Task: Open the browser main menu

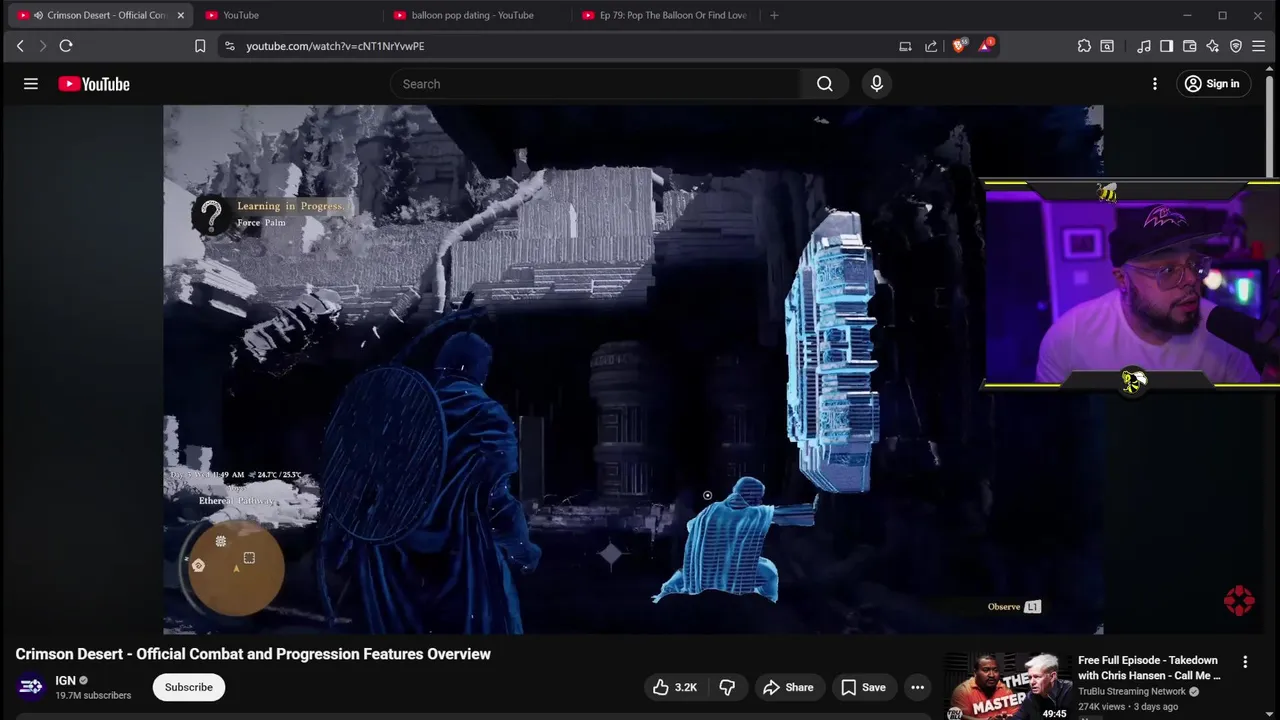Action: (x=1259, y=46)
